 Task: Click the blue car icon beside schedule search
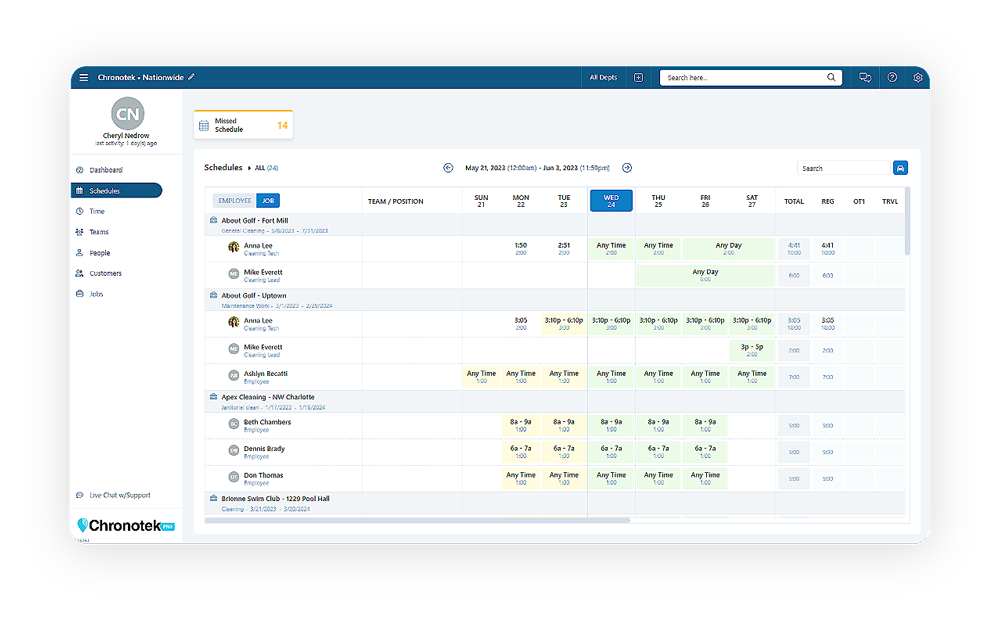click(x=900, y=167)
